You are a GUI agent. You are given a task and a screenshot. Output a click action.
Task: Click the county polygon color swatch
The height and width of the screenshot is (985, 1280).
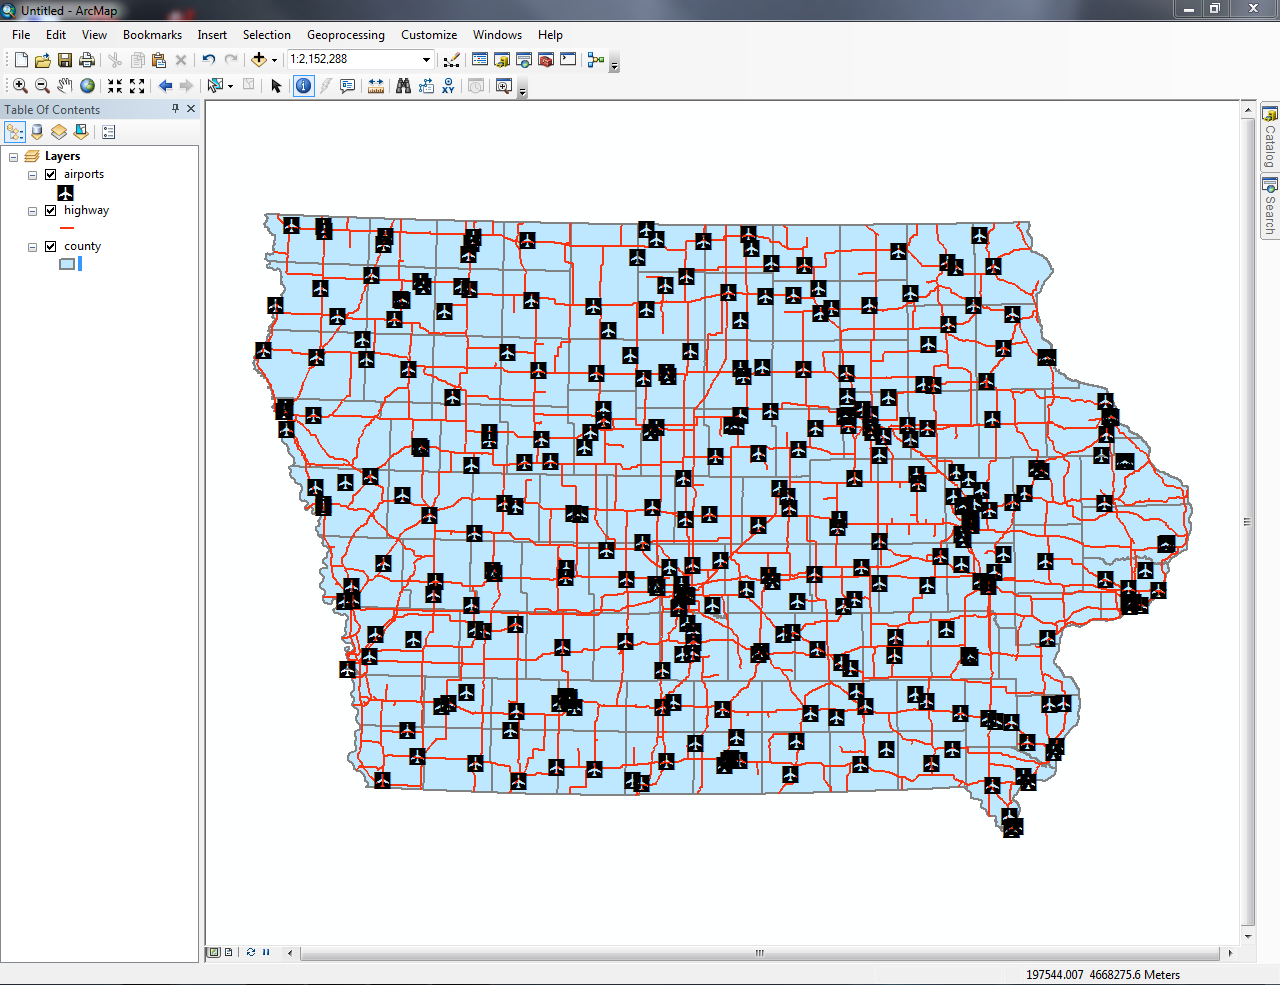pyautogui.click(x=65, y=263)
